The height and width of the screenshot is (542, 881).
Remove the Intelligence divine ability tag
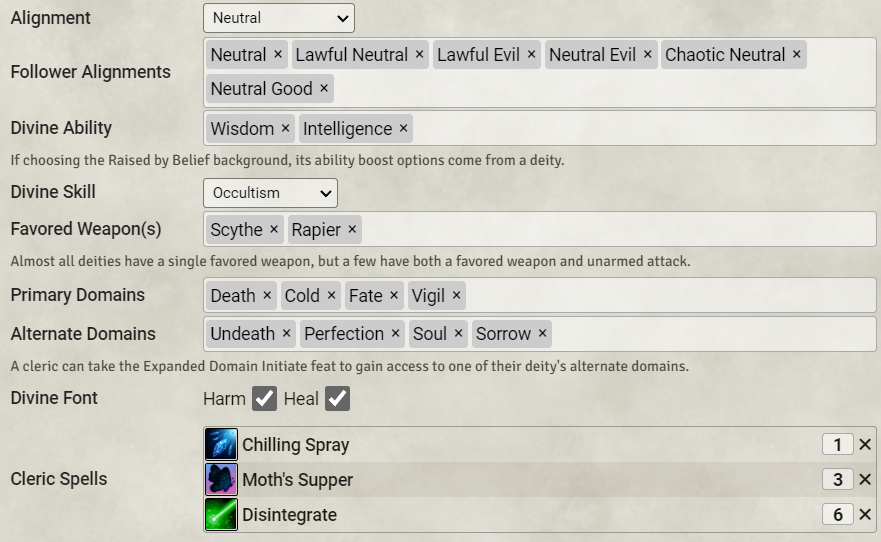[403, 129]
